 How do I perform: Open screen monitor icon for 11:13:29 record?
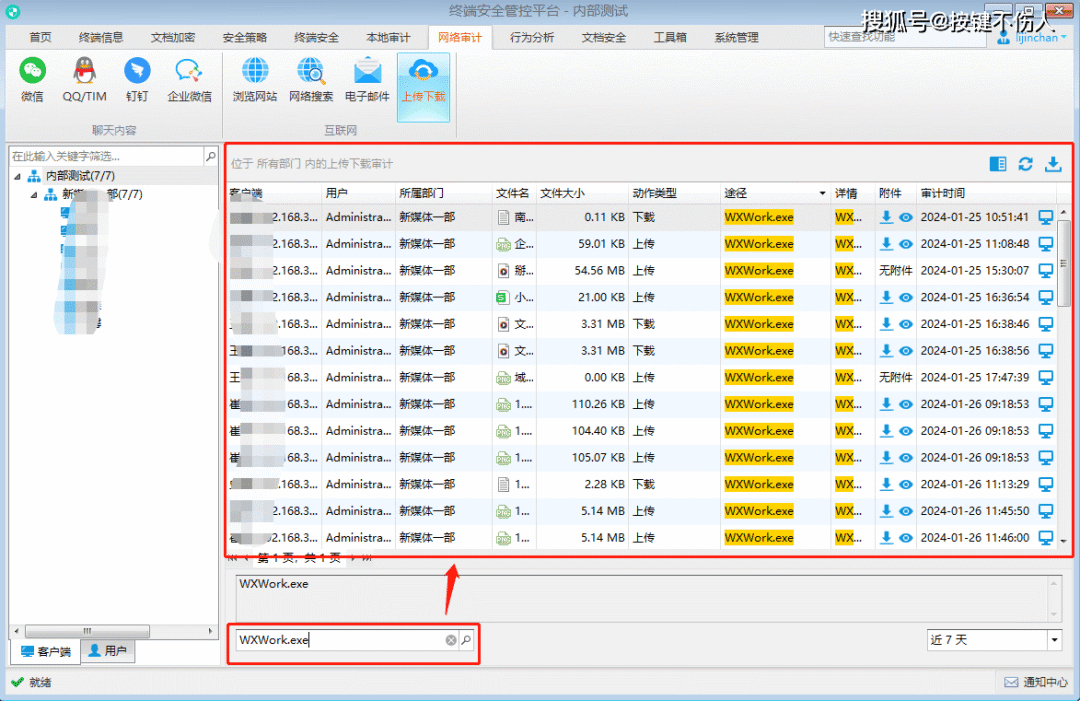pyautogui.click(x=1046, y=485)
